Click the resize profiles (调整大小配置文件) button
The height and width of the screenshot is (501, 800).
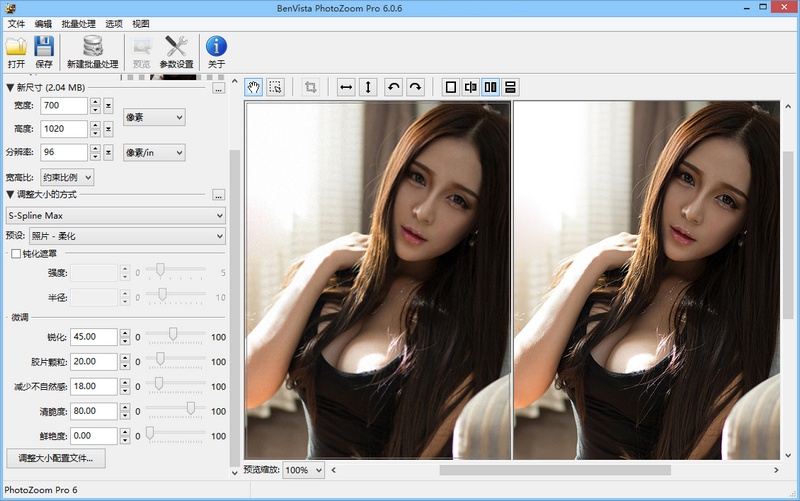(x=56, y=459)
